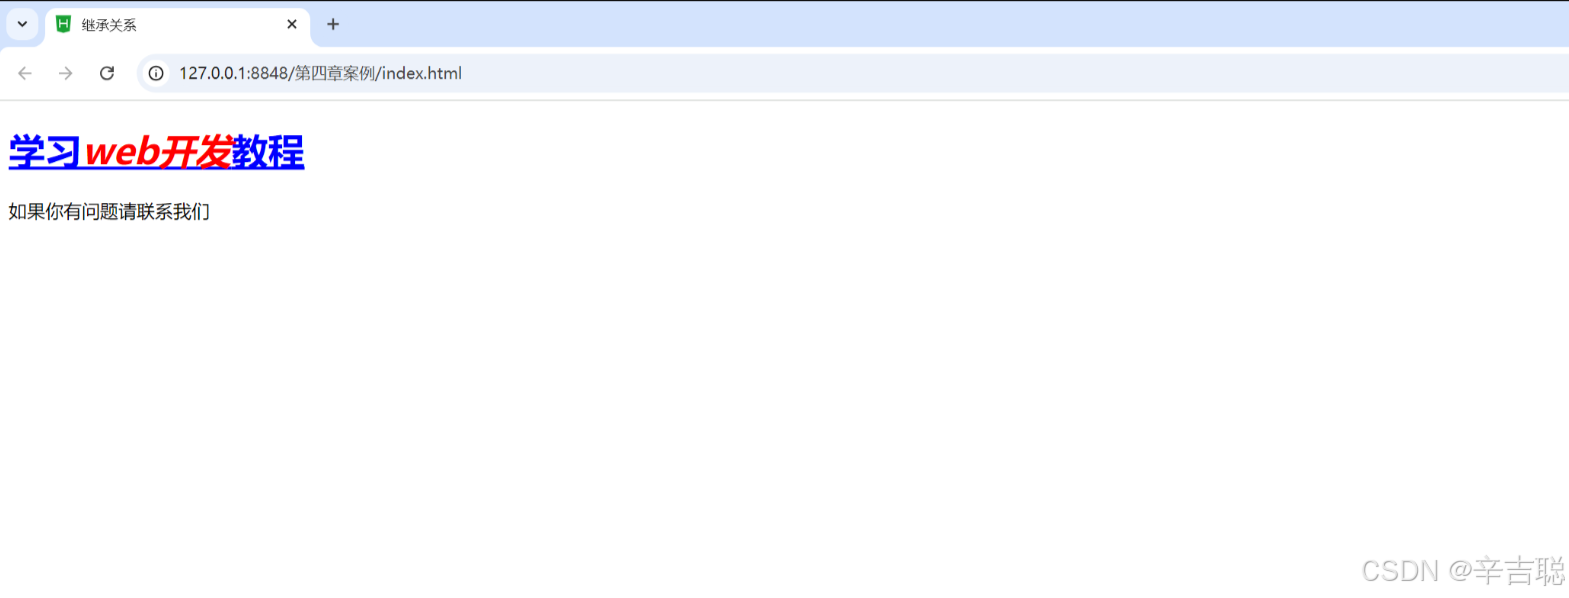Screen dimensions: 1569x598
Task: Open a new tab with the plus button
Action: [x=333, y=24]
